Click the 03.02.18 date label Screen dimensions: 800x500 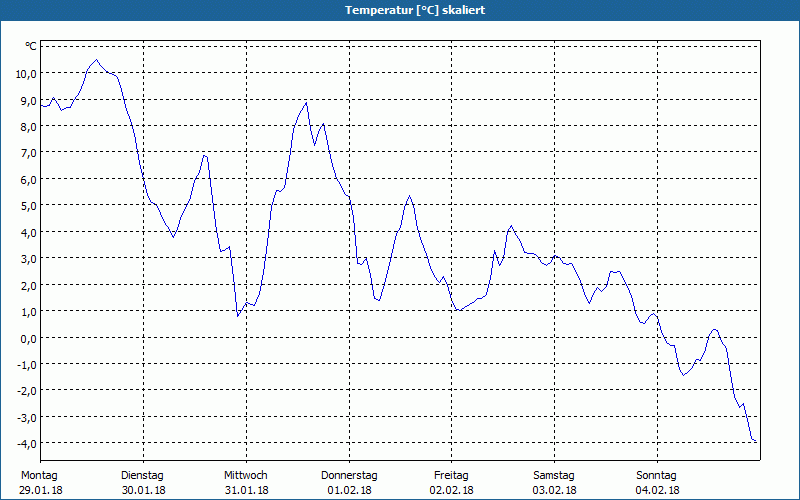tap(555, 490)
